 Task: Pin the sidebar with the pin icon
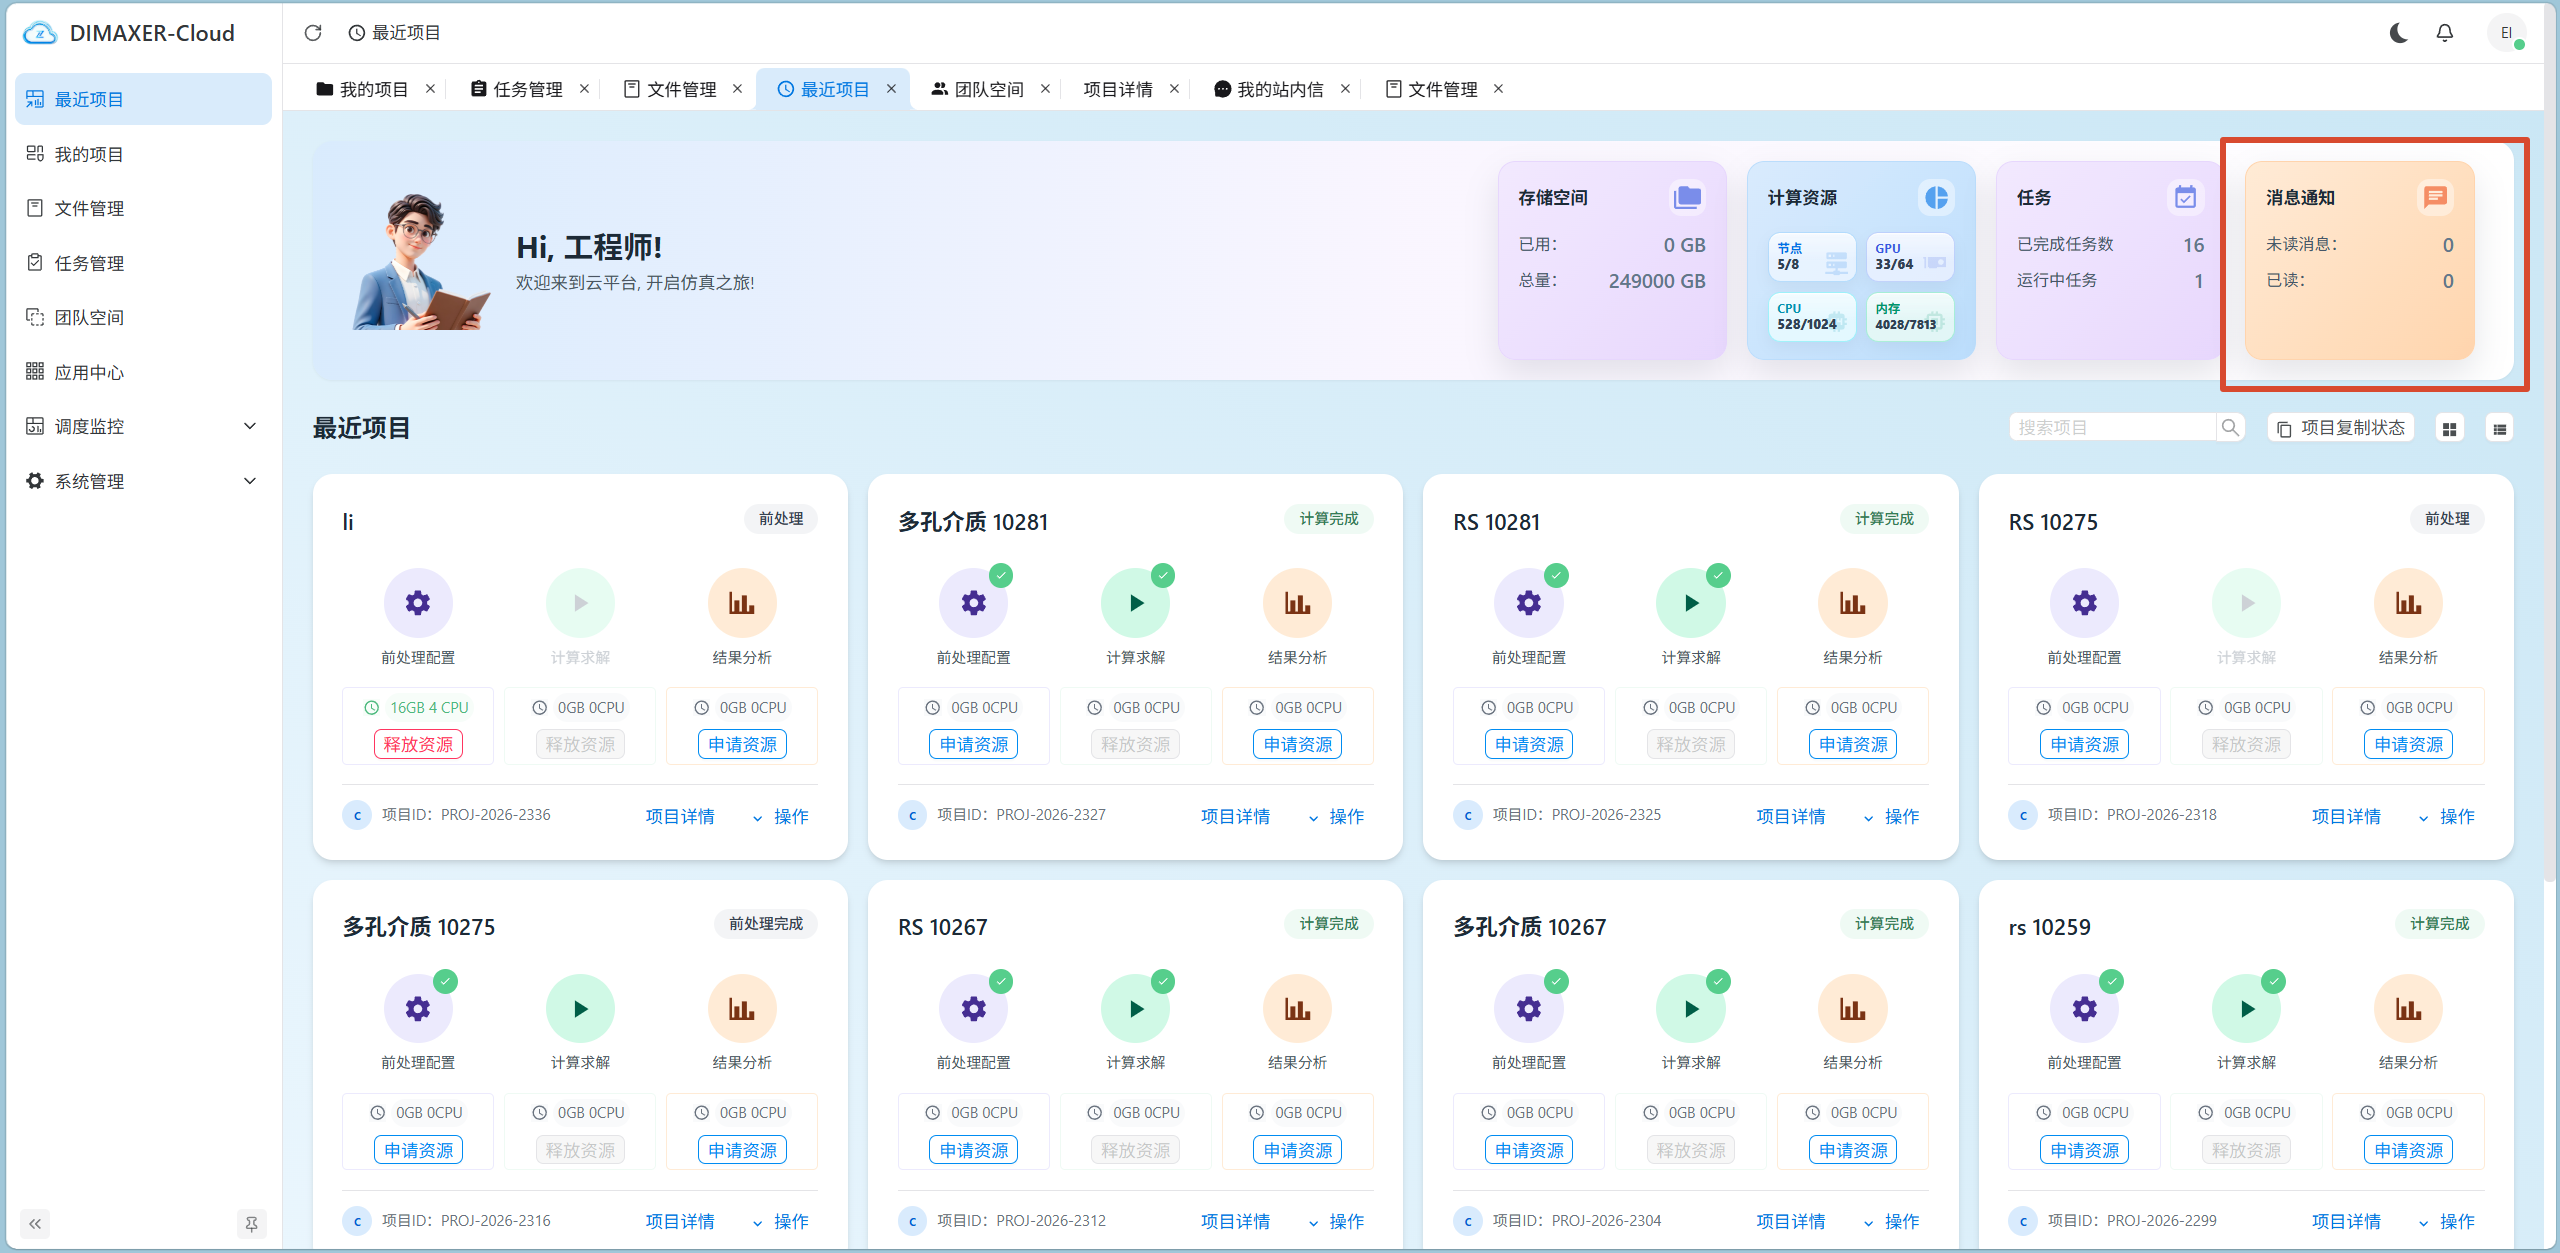tap(251, 1224)
